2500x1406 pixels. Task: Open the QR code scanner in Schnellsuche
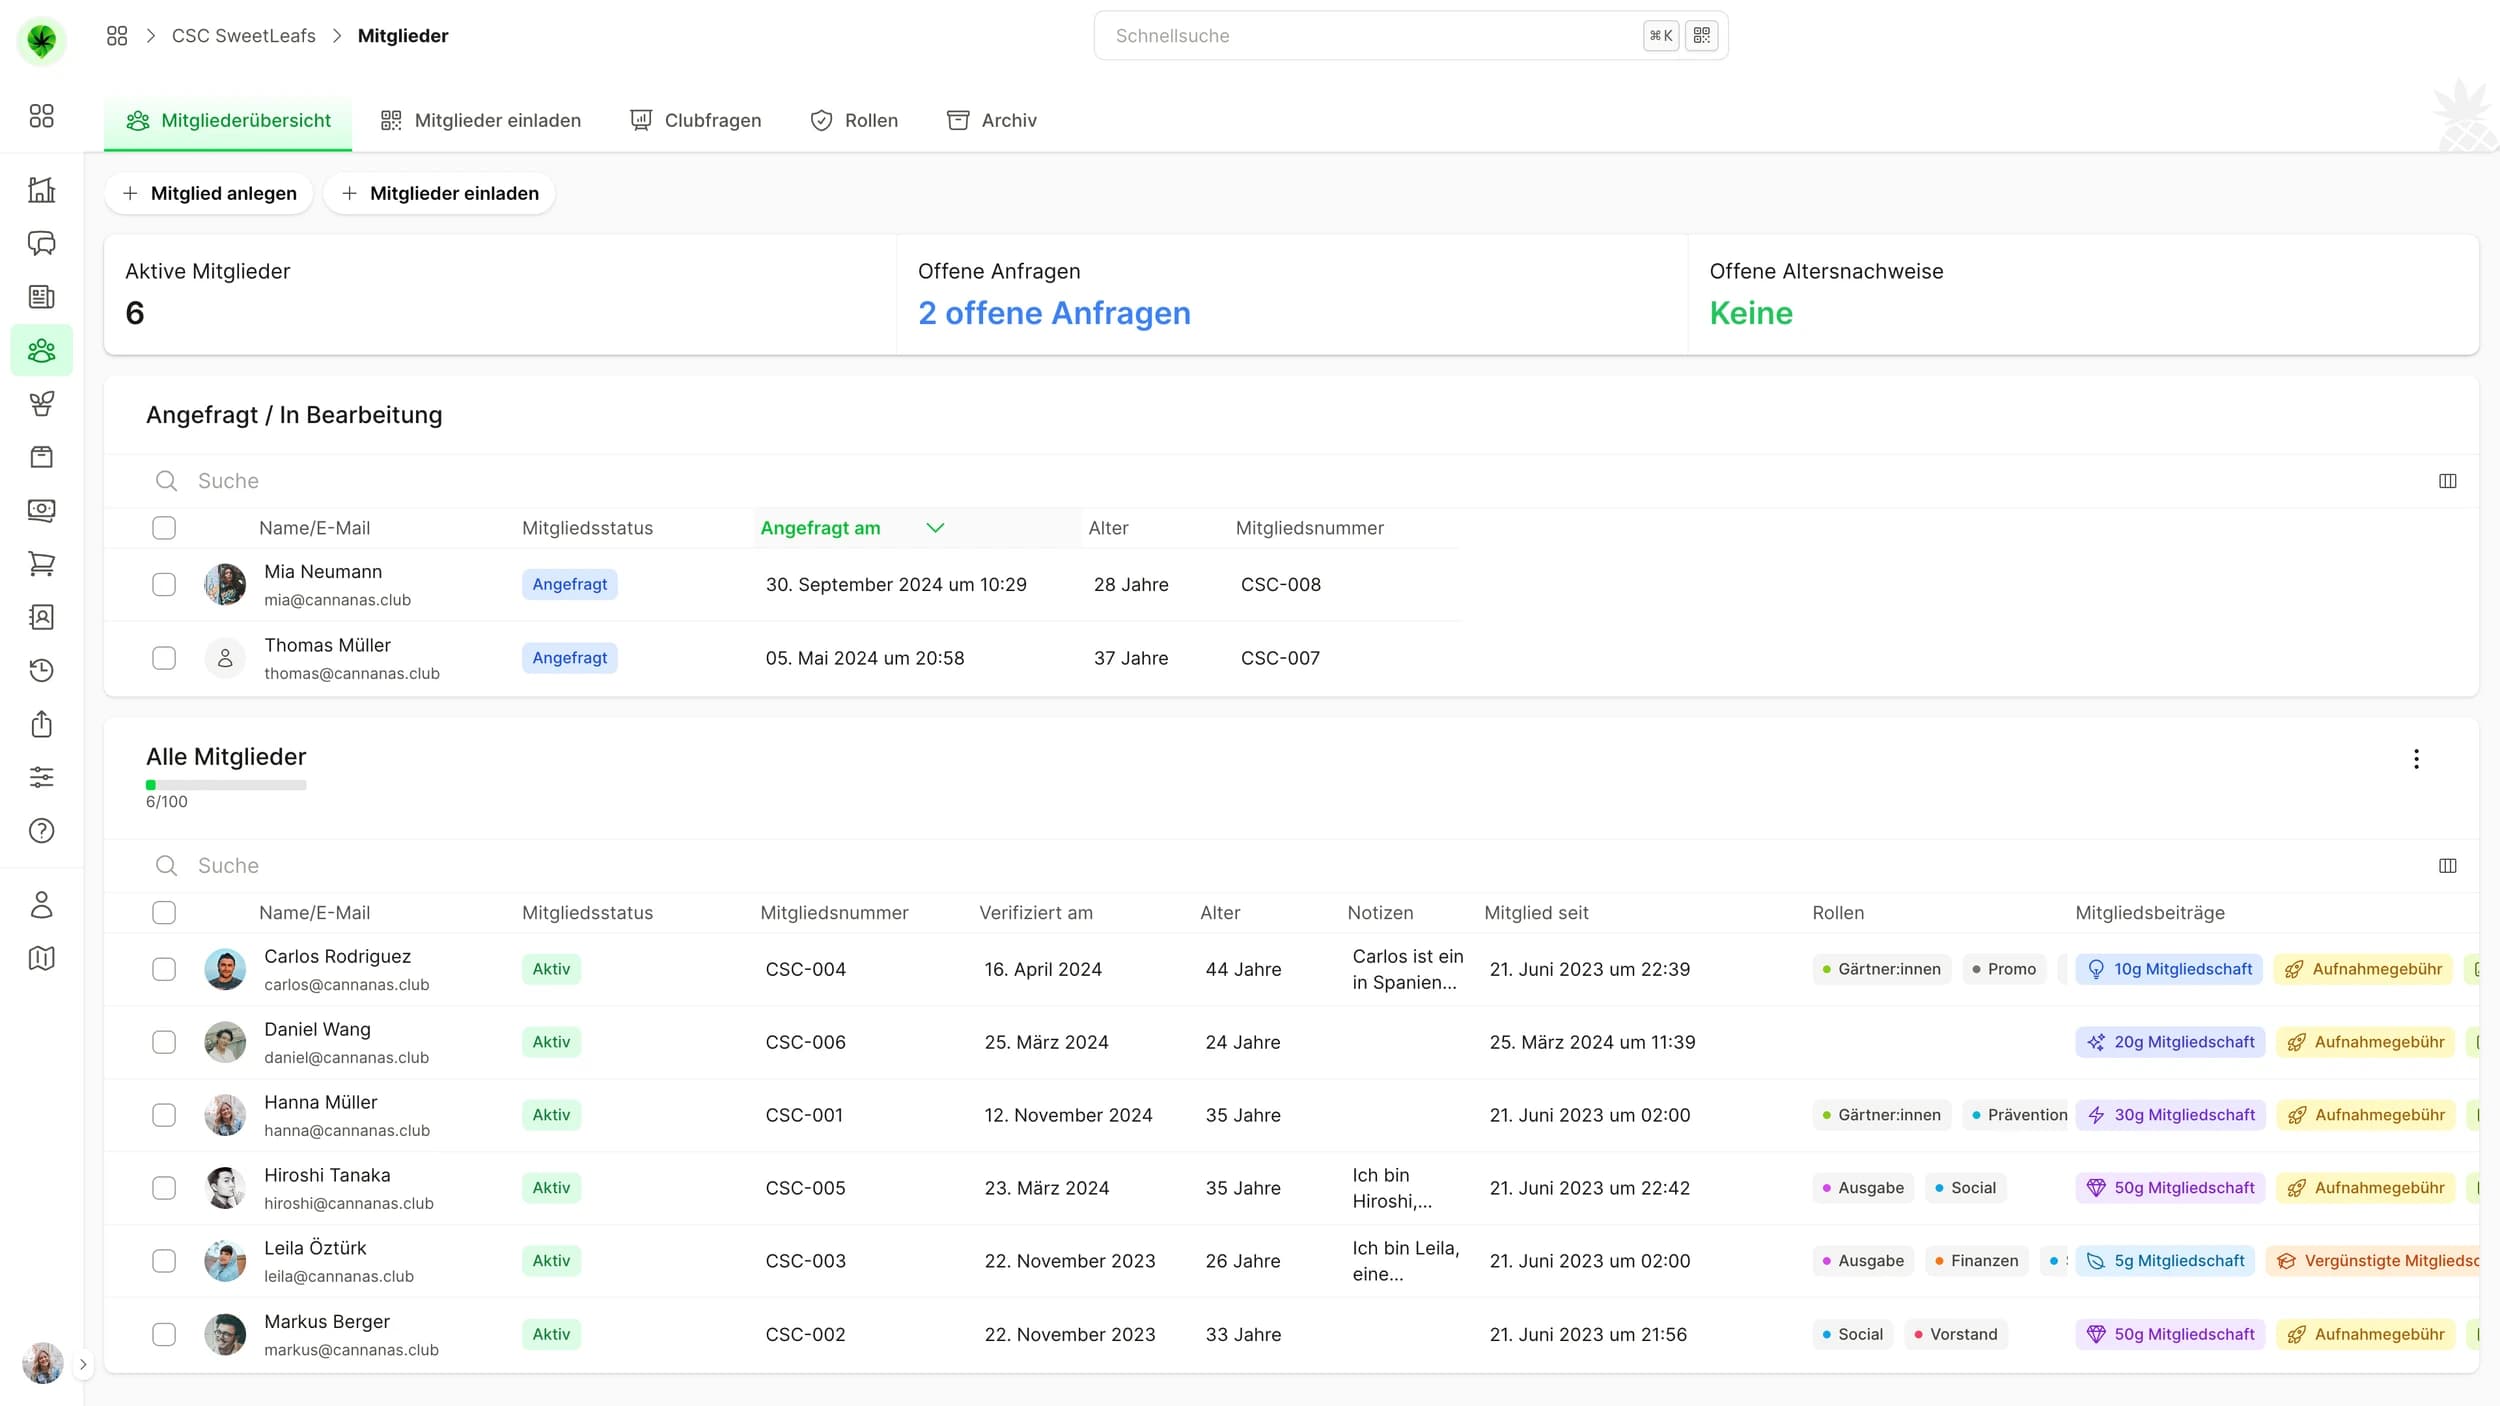tap(1701, 36)
